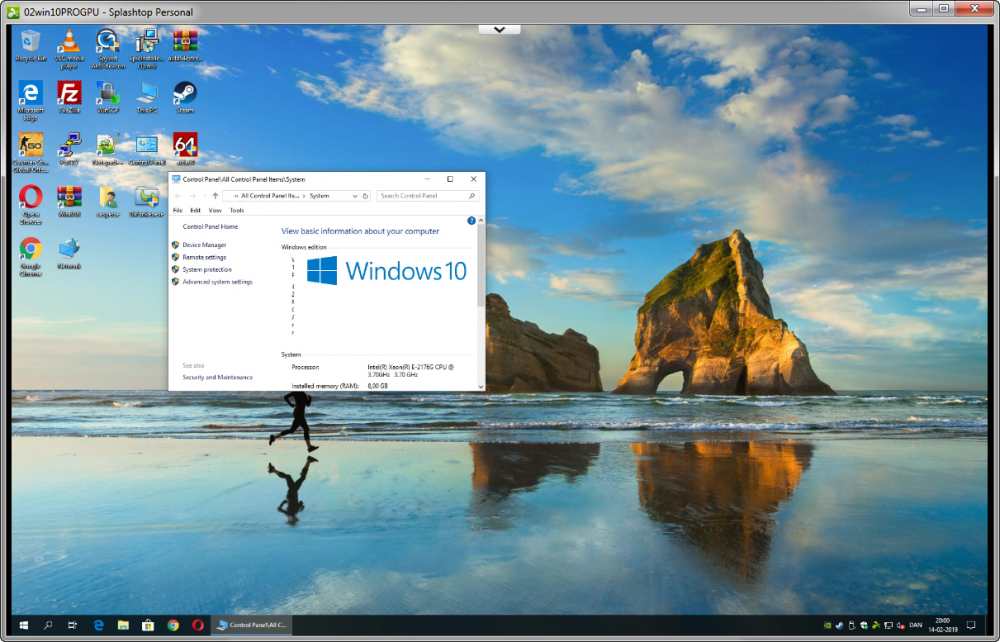Open Control Panel Home link
Image resolution: width=1000 pixels, height=642 pixels.
click(210, 226)
